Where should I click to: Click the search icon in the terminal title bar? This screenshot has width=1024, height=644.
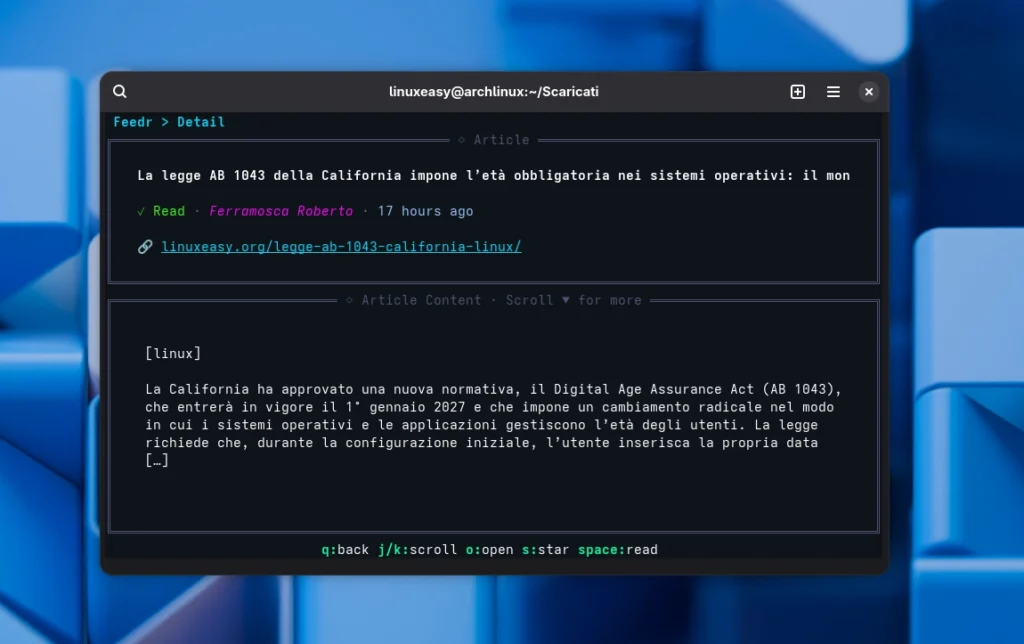point(119,91)
